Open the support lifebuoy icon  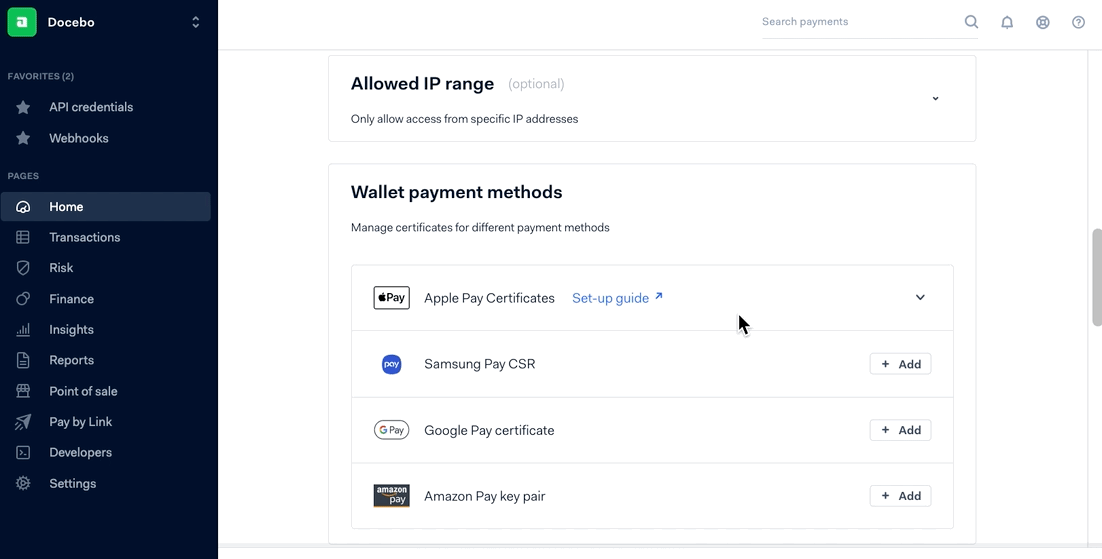[x=1043, y=23]
